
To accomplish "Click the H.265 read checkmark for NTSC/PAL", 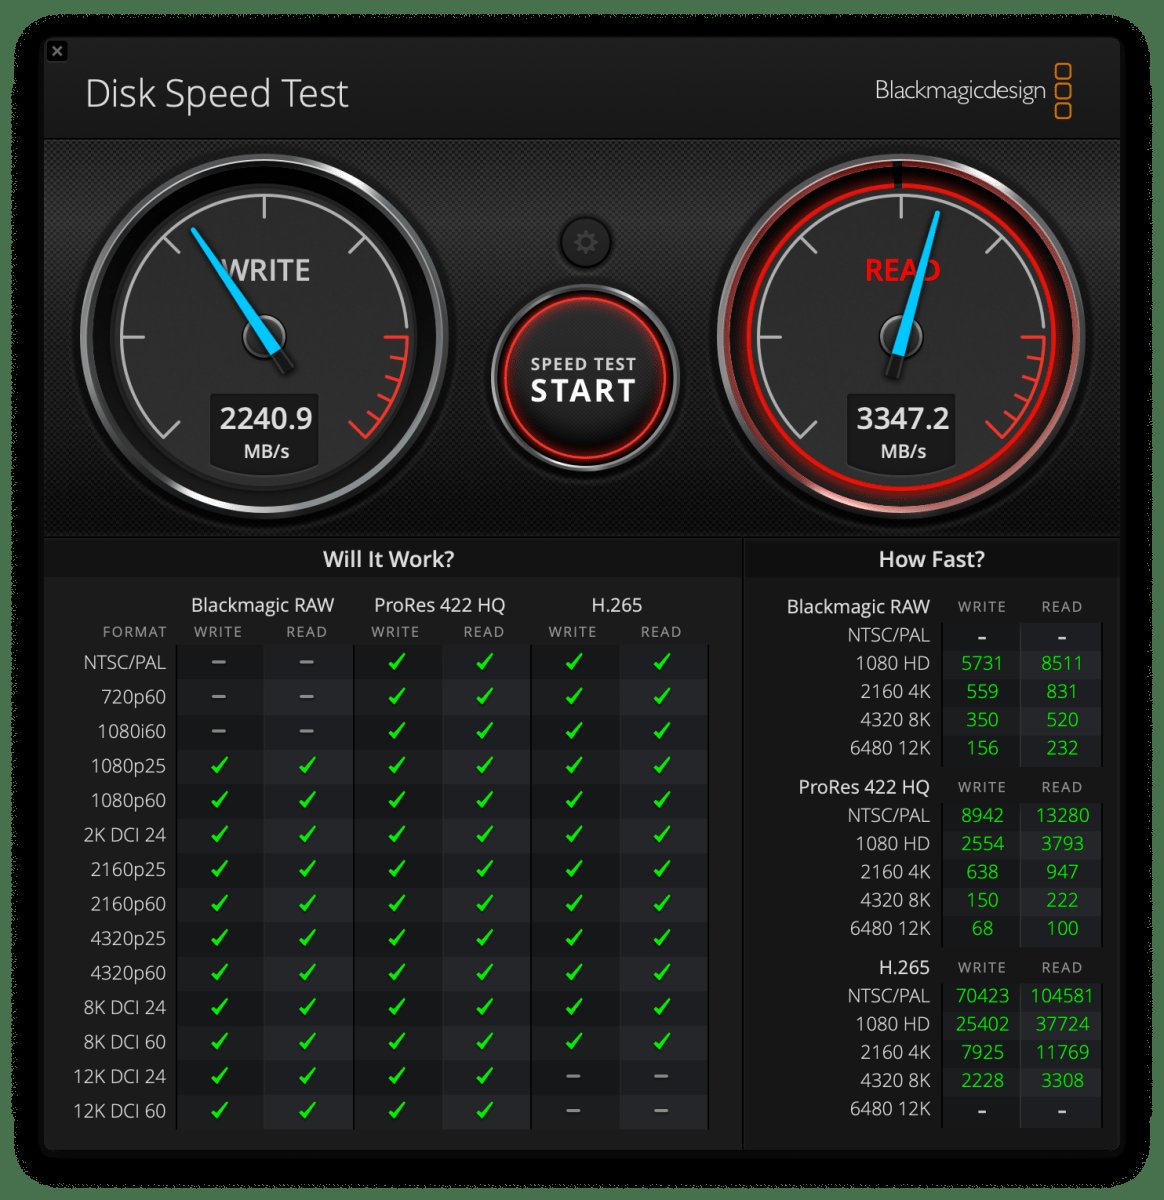I will pyautogui.click(x=661, y=662).
